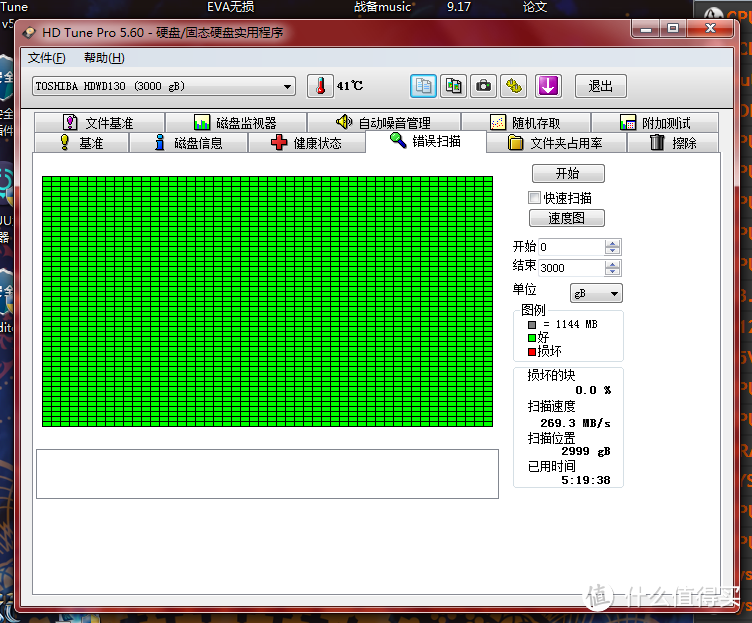This screenshot has width=752, height=623.
Task: Copy screenshot to clipboard icon
Action: (x=453, y=86)
